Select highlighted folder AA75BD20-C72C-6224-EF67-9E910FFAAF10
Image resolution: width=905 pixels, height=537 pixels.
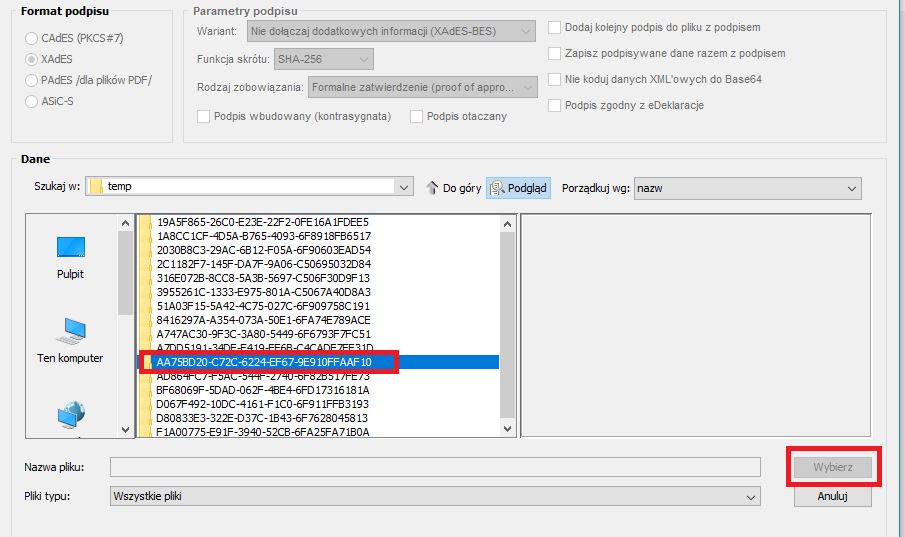[264, 362]
